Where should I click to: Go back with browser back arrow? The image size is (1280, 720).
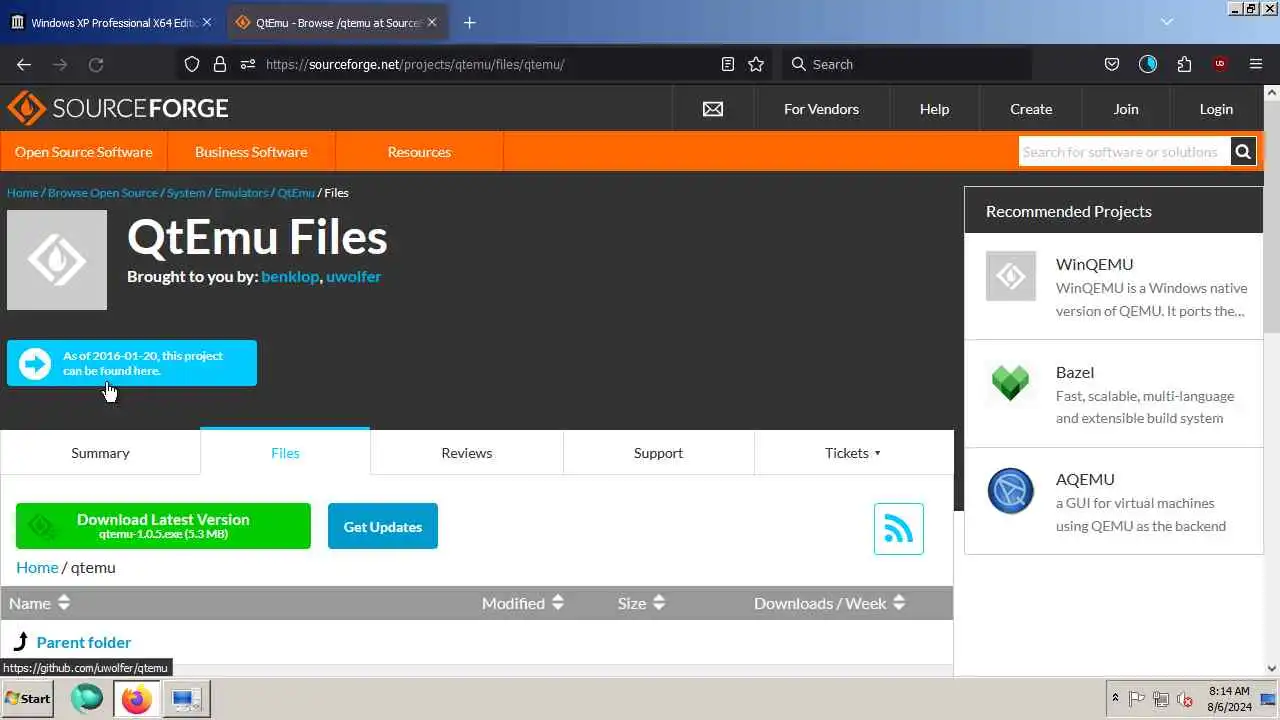[24, 64]
